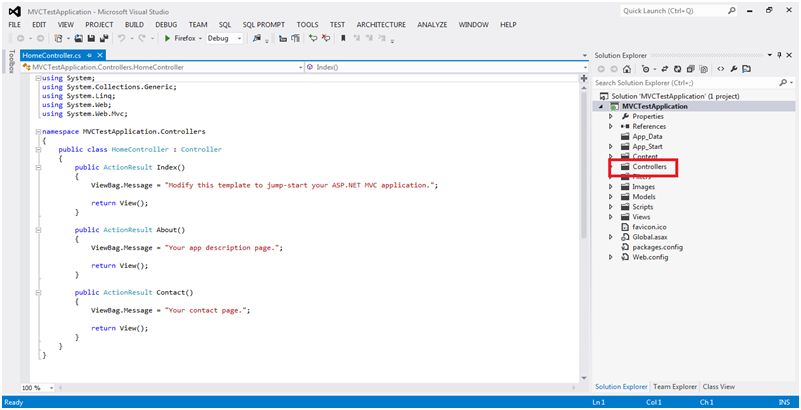Click the Save All toolbar icon
The height and width of the screenshot is (410, 801).
pyautogui.click(x=104, y=38)
